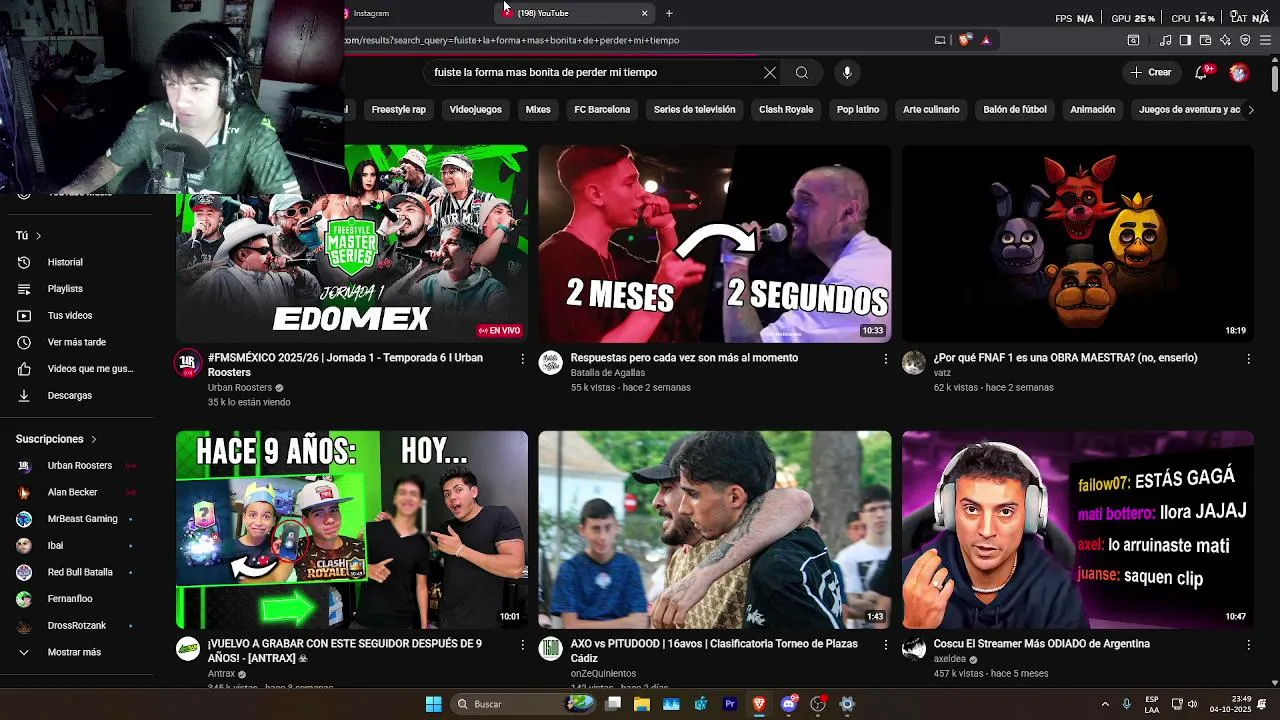The width and height of the screenshot is (1280, 720).
Task: Toggle the Brave sidebar panel icon
Action: coord(1185,40)
